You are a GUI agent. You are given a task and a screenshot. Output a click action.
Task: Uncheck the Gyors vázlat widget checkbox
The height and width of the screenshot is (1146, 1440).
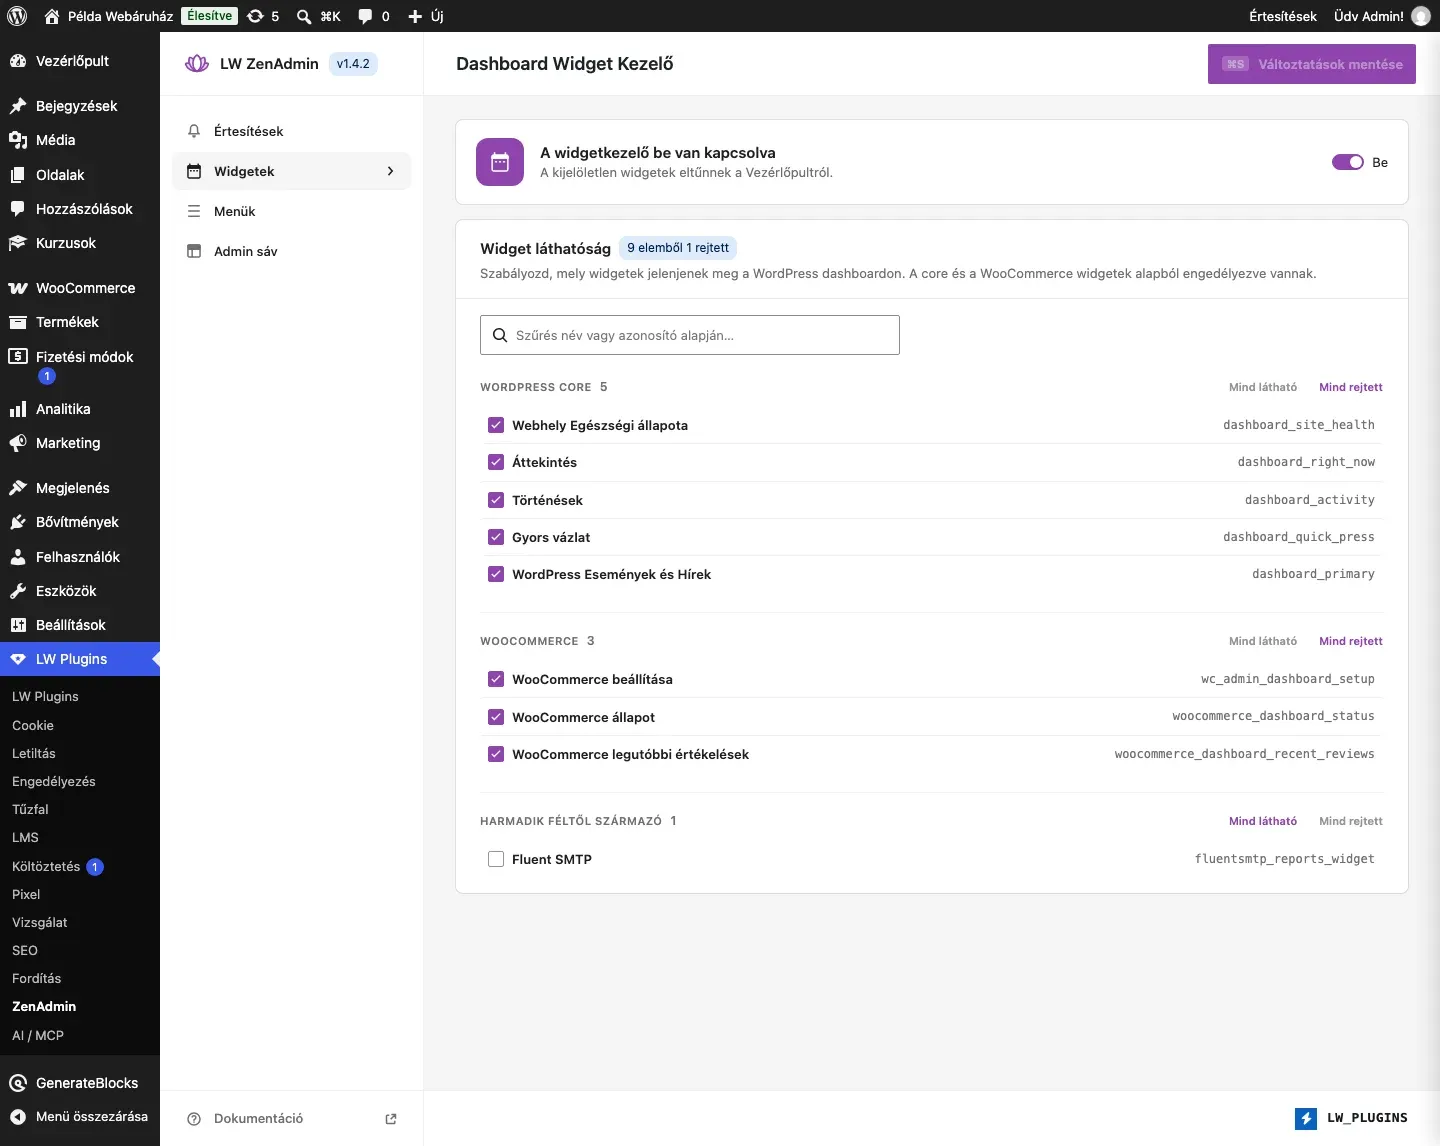click(496, 537)
